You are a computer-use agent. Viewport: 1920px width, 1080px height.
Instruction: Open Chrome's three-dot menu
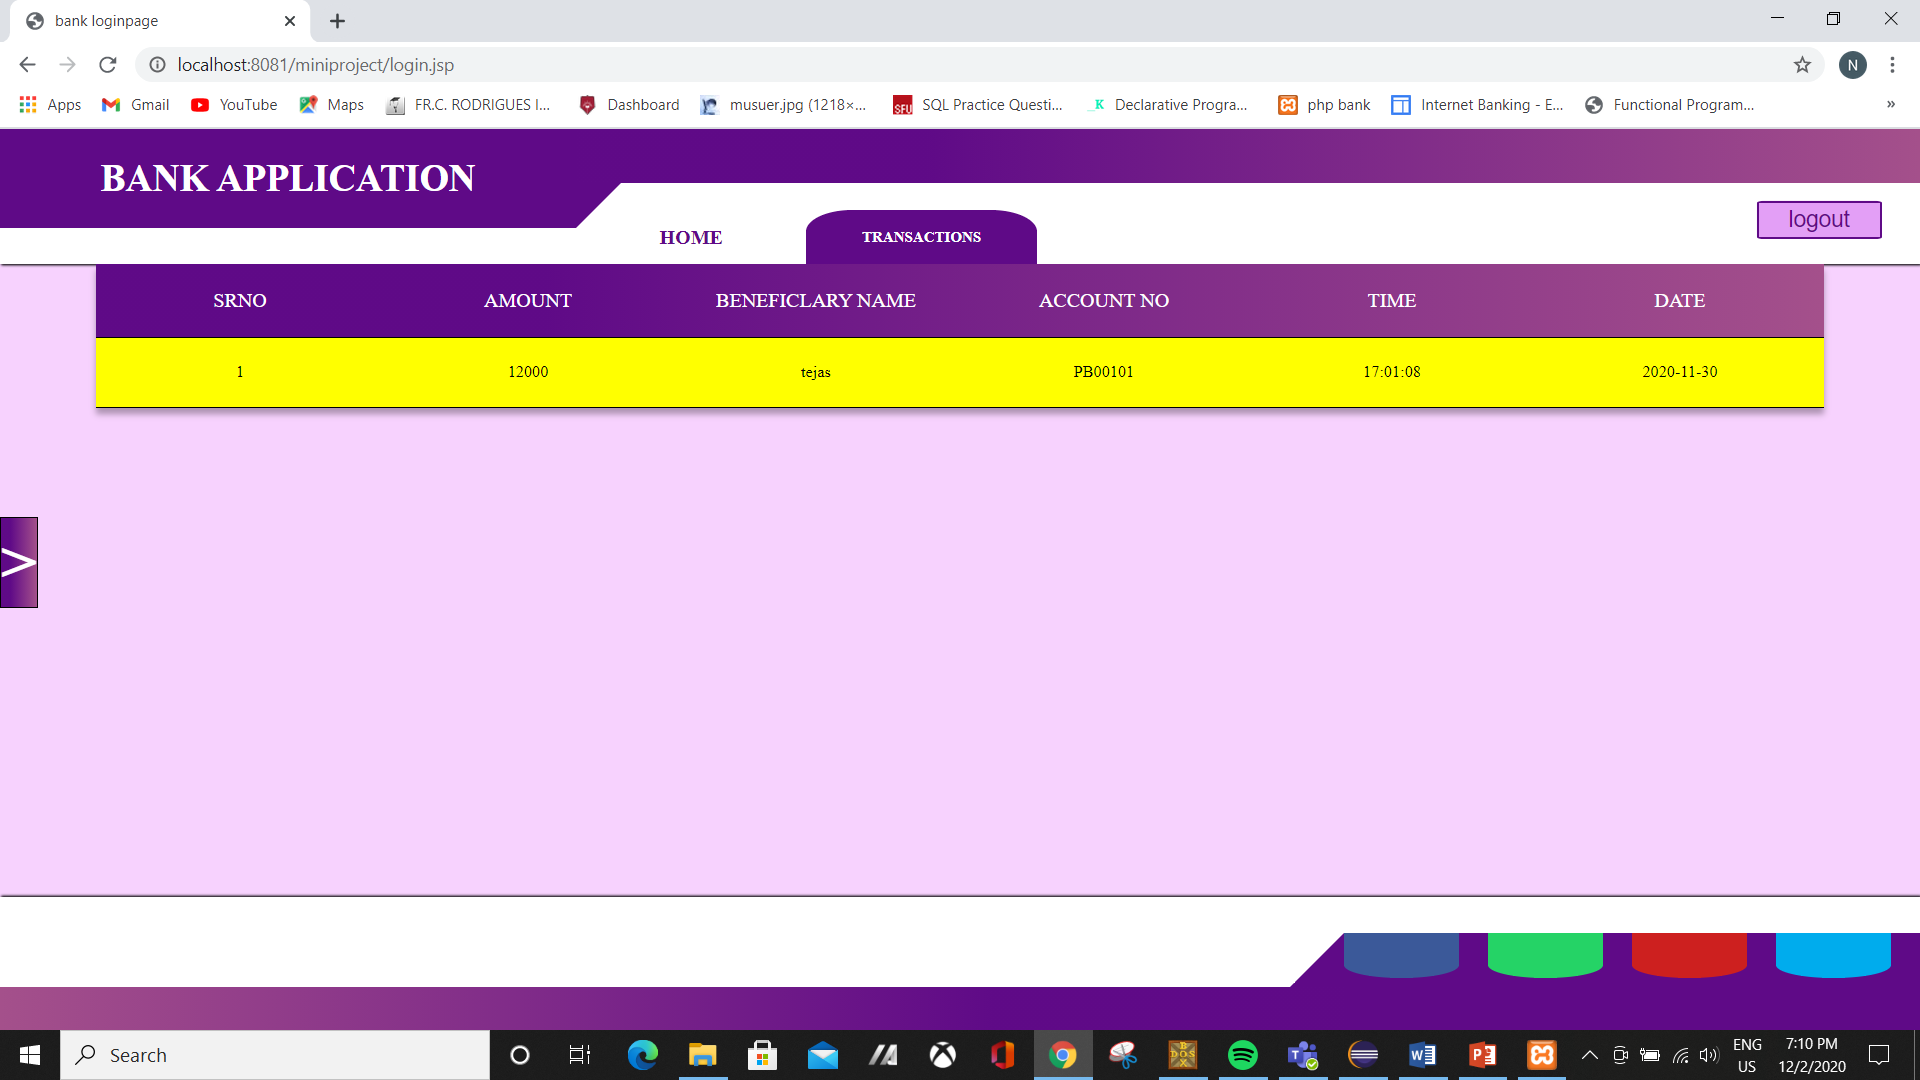pyautogui.click(x=1892, y=64)
